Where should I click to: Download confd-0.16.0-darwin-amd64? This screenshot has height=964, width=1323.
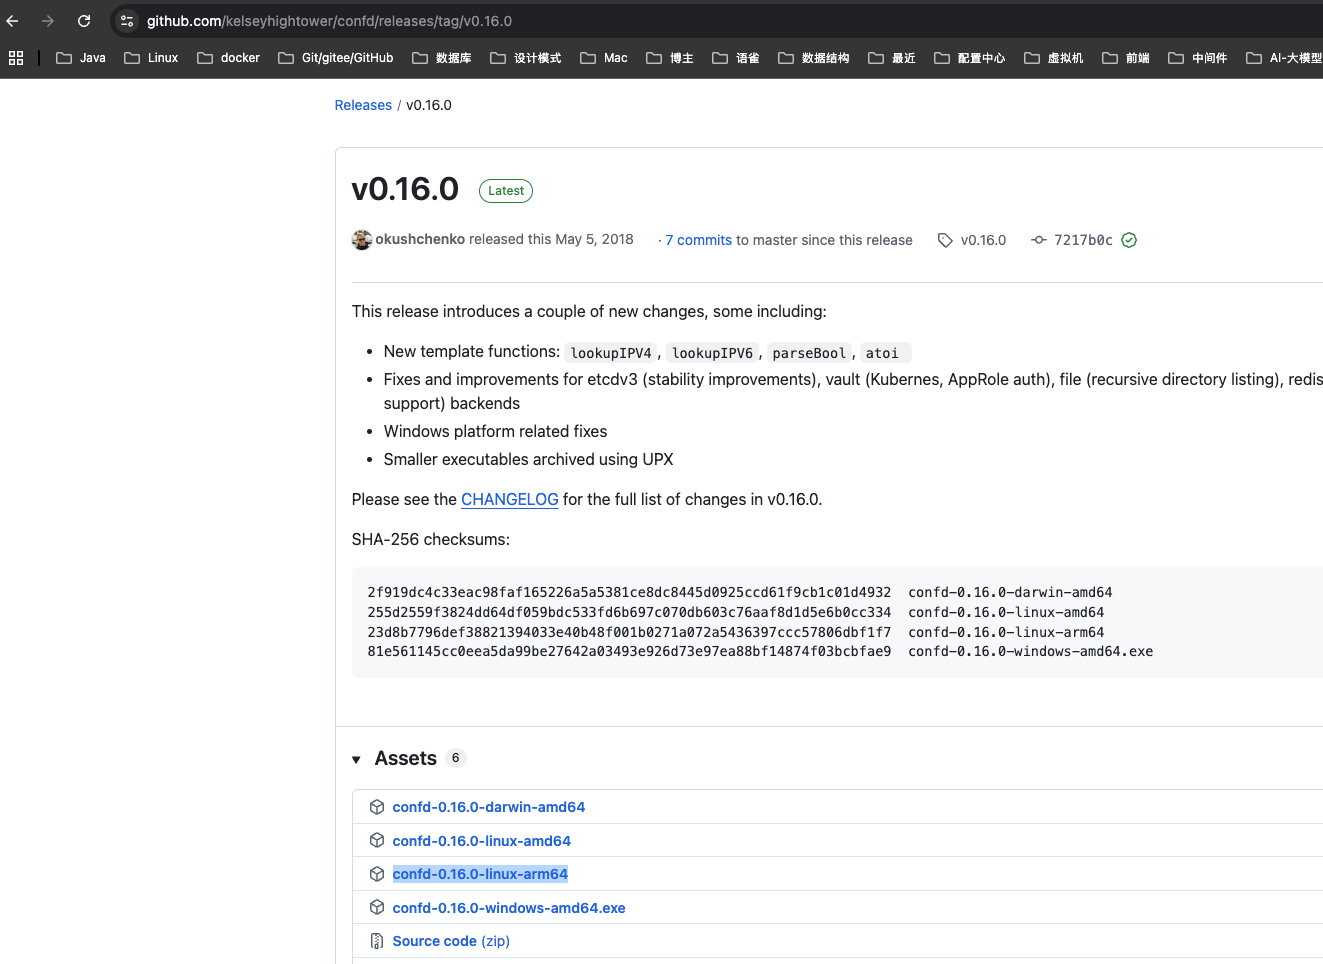click(489, 807)
